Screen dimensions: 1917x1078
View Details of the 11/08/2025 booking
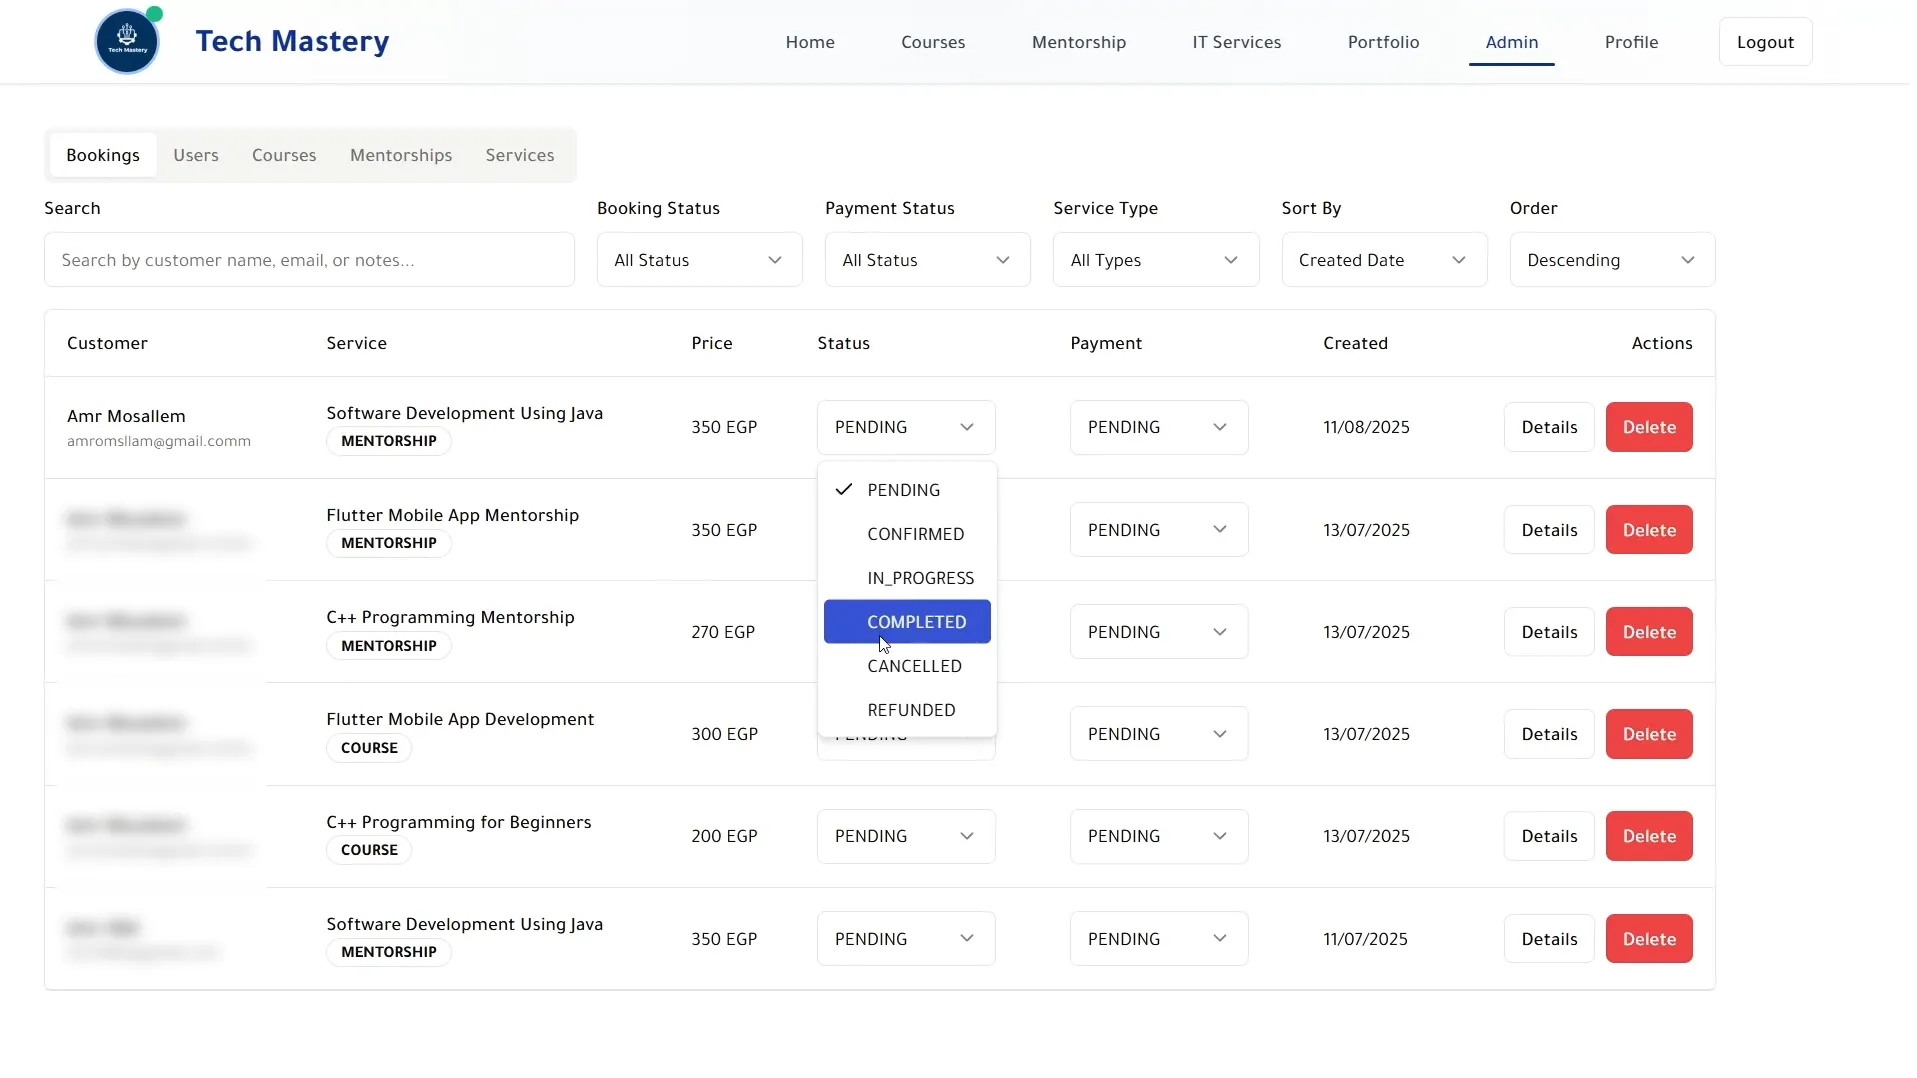(x=1549, y=427)
